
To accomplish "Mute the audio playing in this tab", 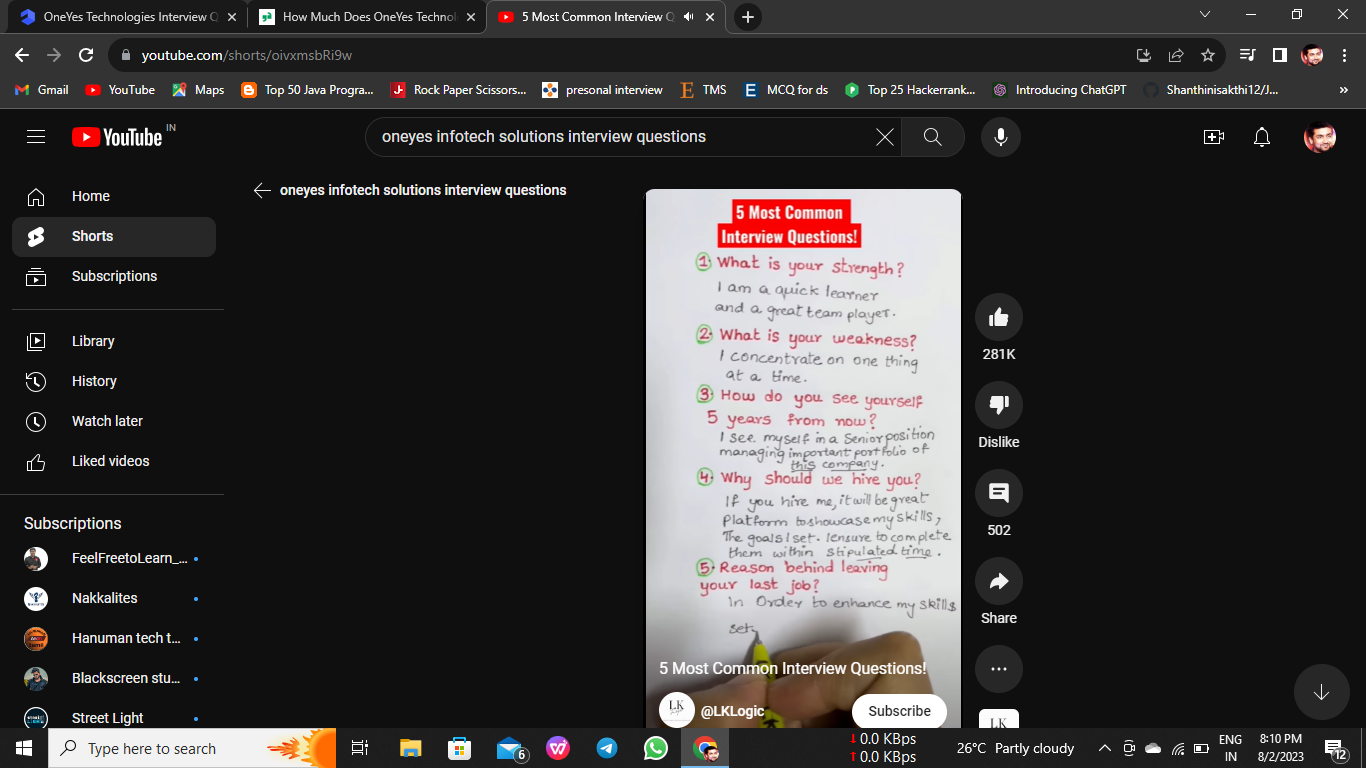I will [689, 17].
